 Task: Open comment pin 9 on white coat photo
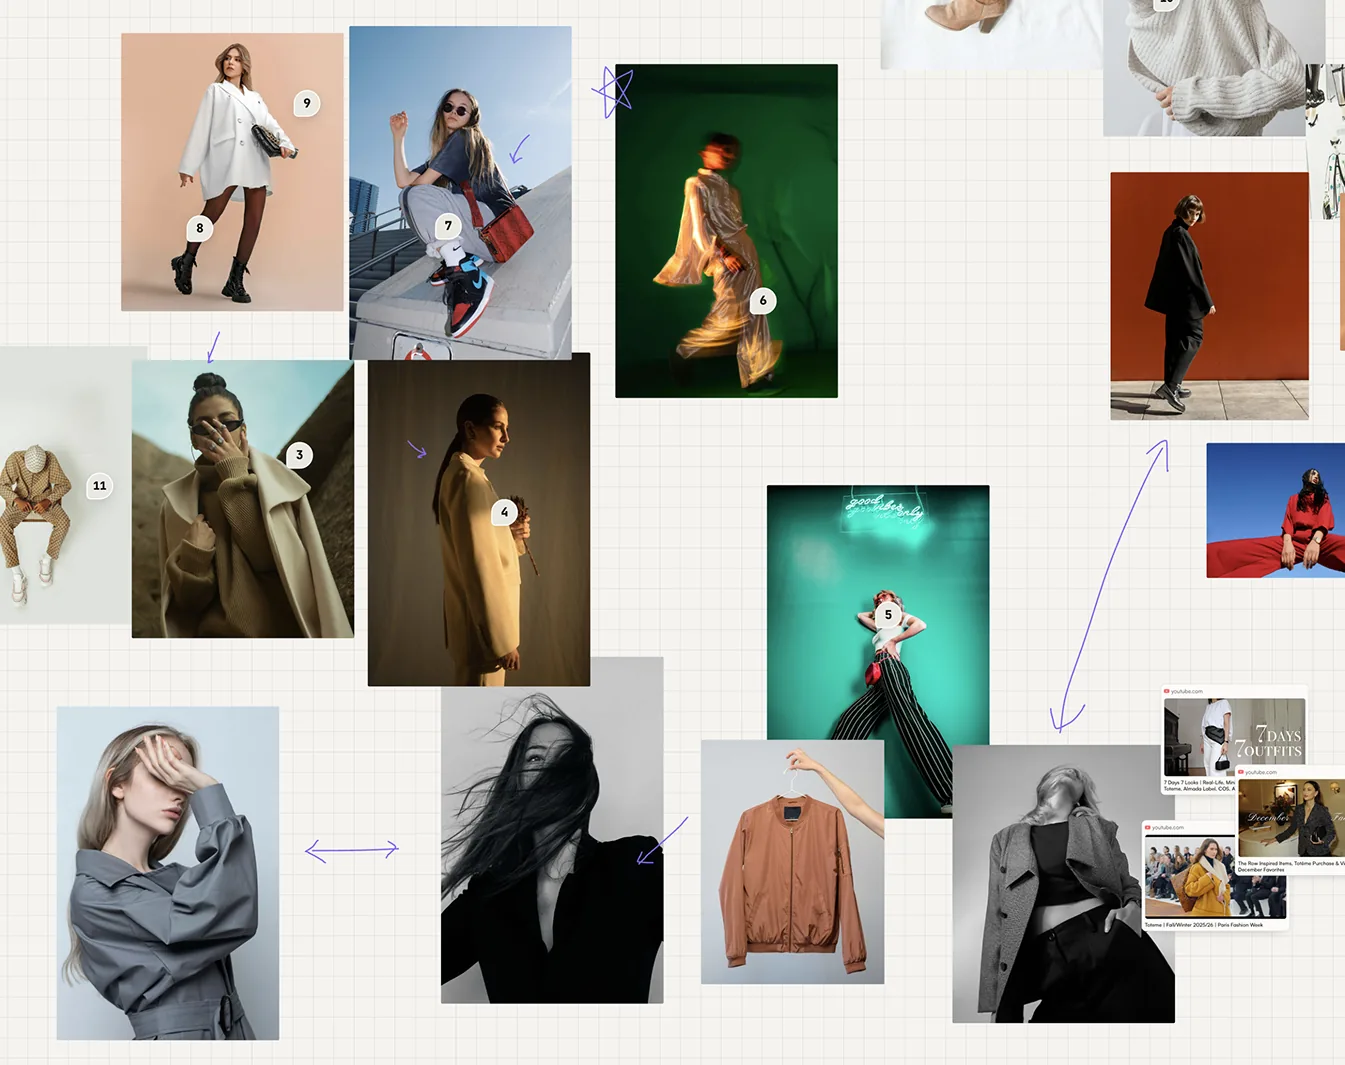(307, 103)
